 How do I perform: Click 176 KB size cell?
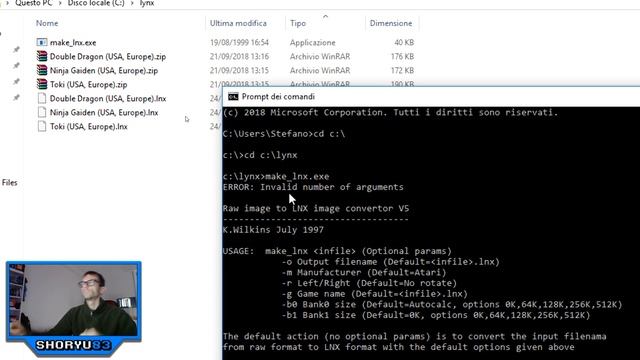pyautogui.click(x=402, y=56)
